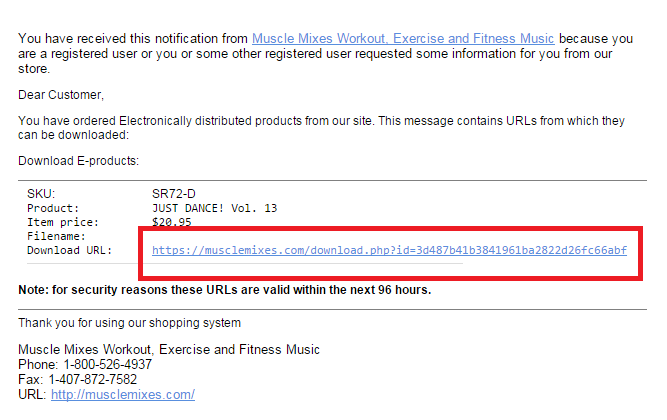Image resolution: width=667 pixels, height=420 pixels.
Task: Click the Dear Customer greeting
Action: coord(61,95)
